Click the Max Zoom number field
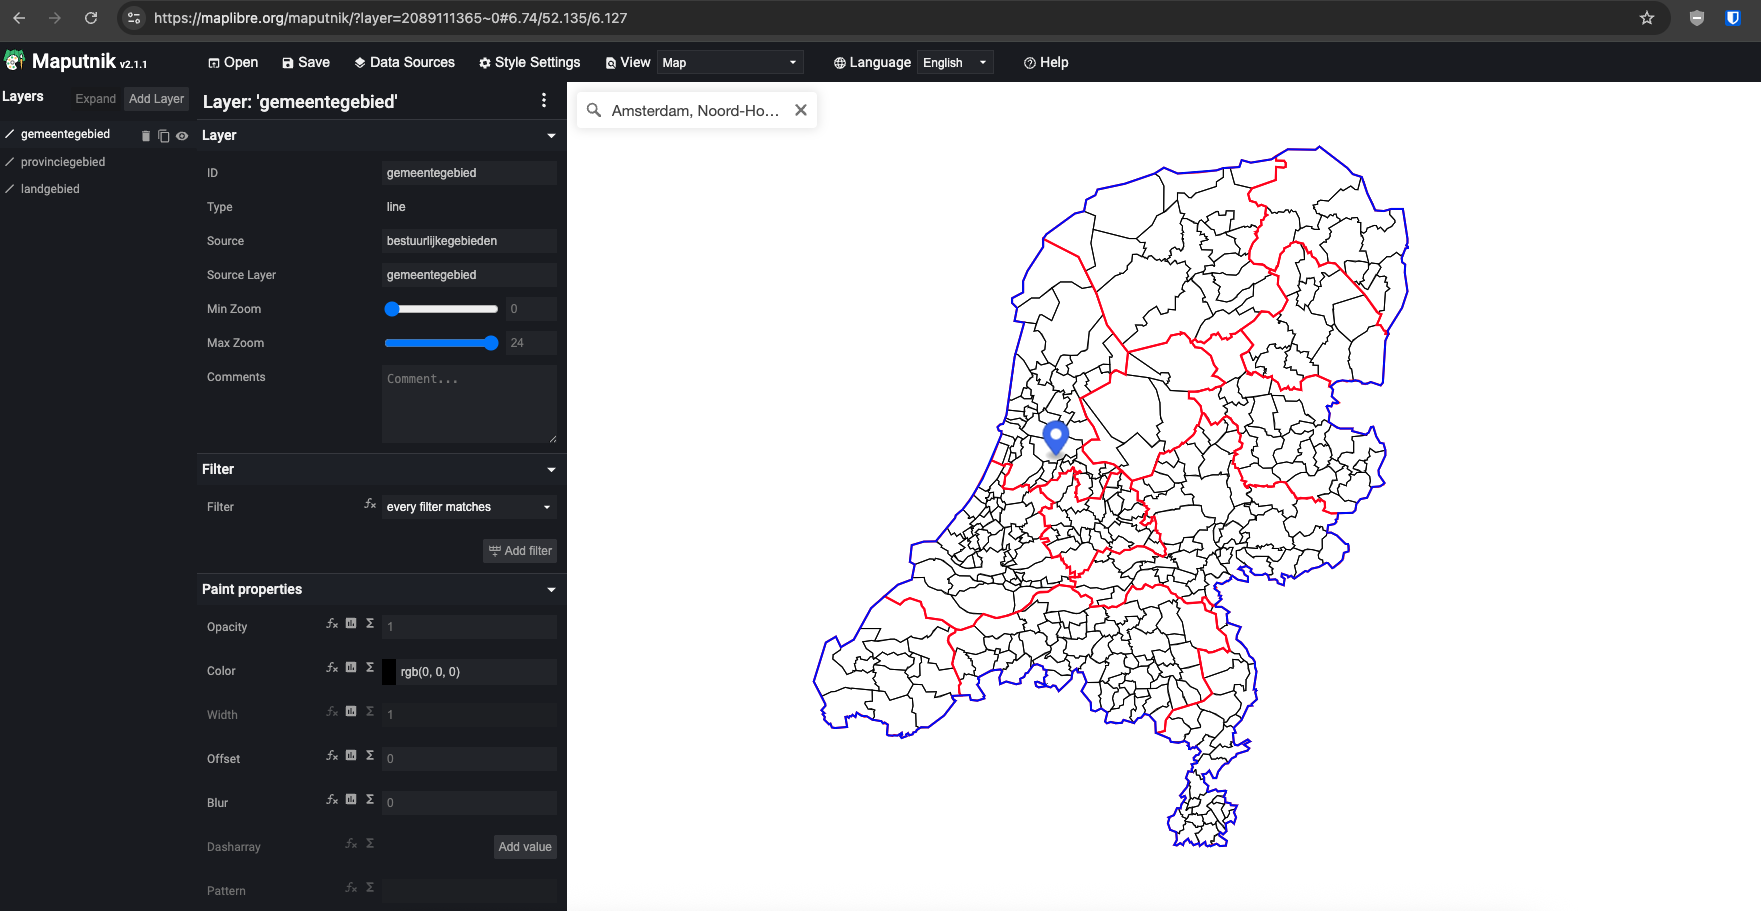 point(531,343)
